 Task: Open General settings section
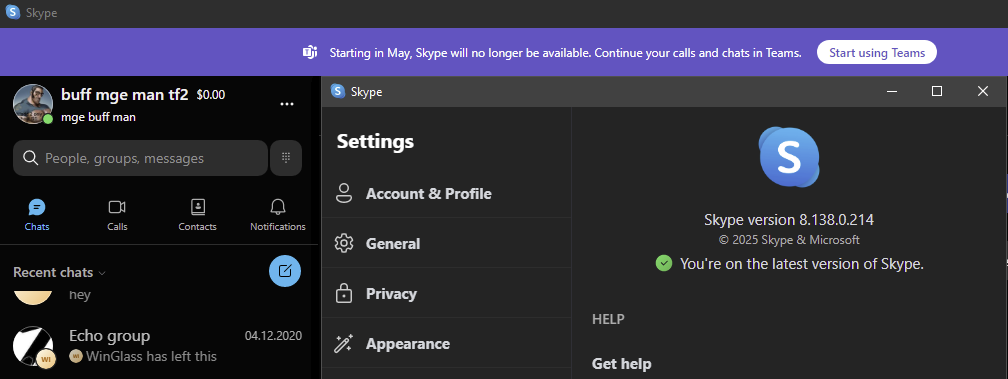pos(446,243)
